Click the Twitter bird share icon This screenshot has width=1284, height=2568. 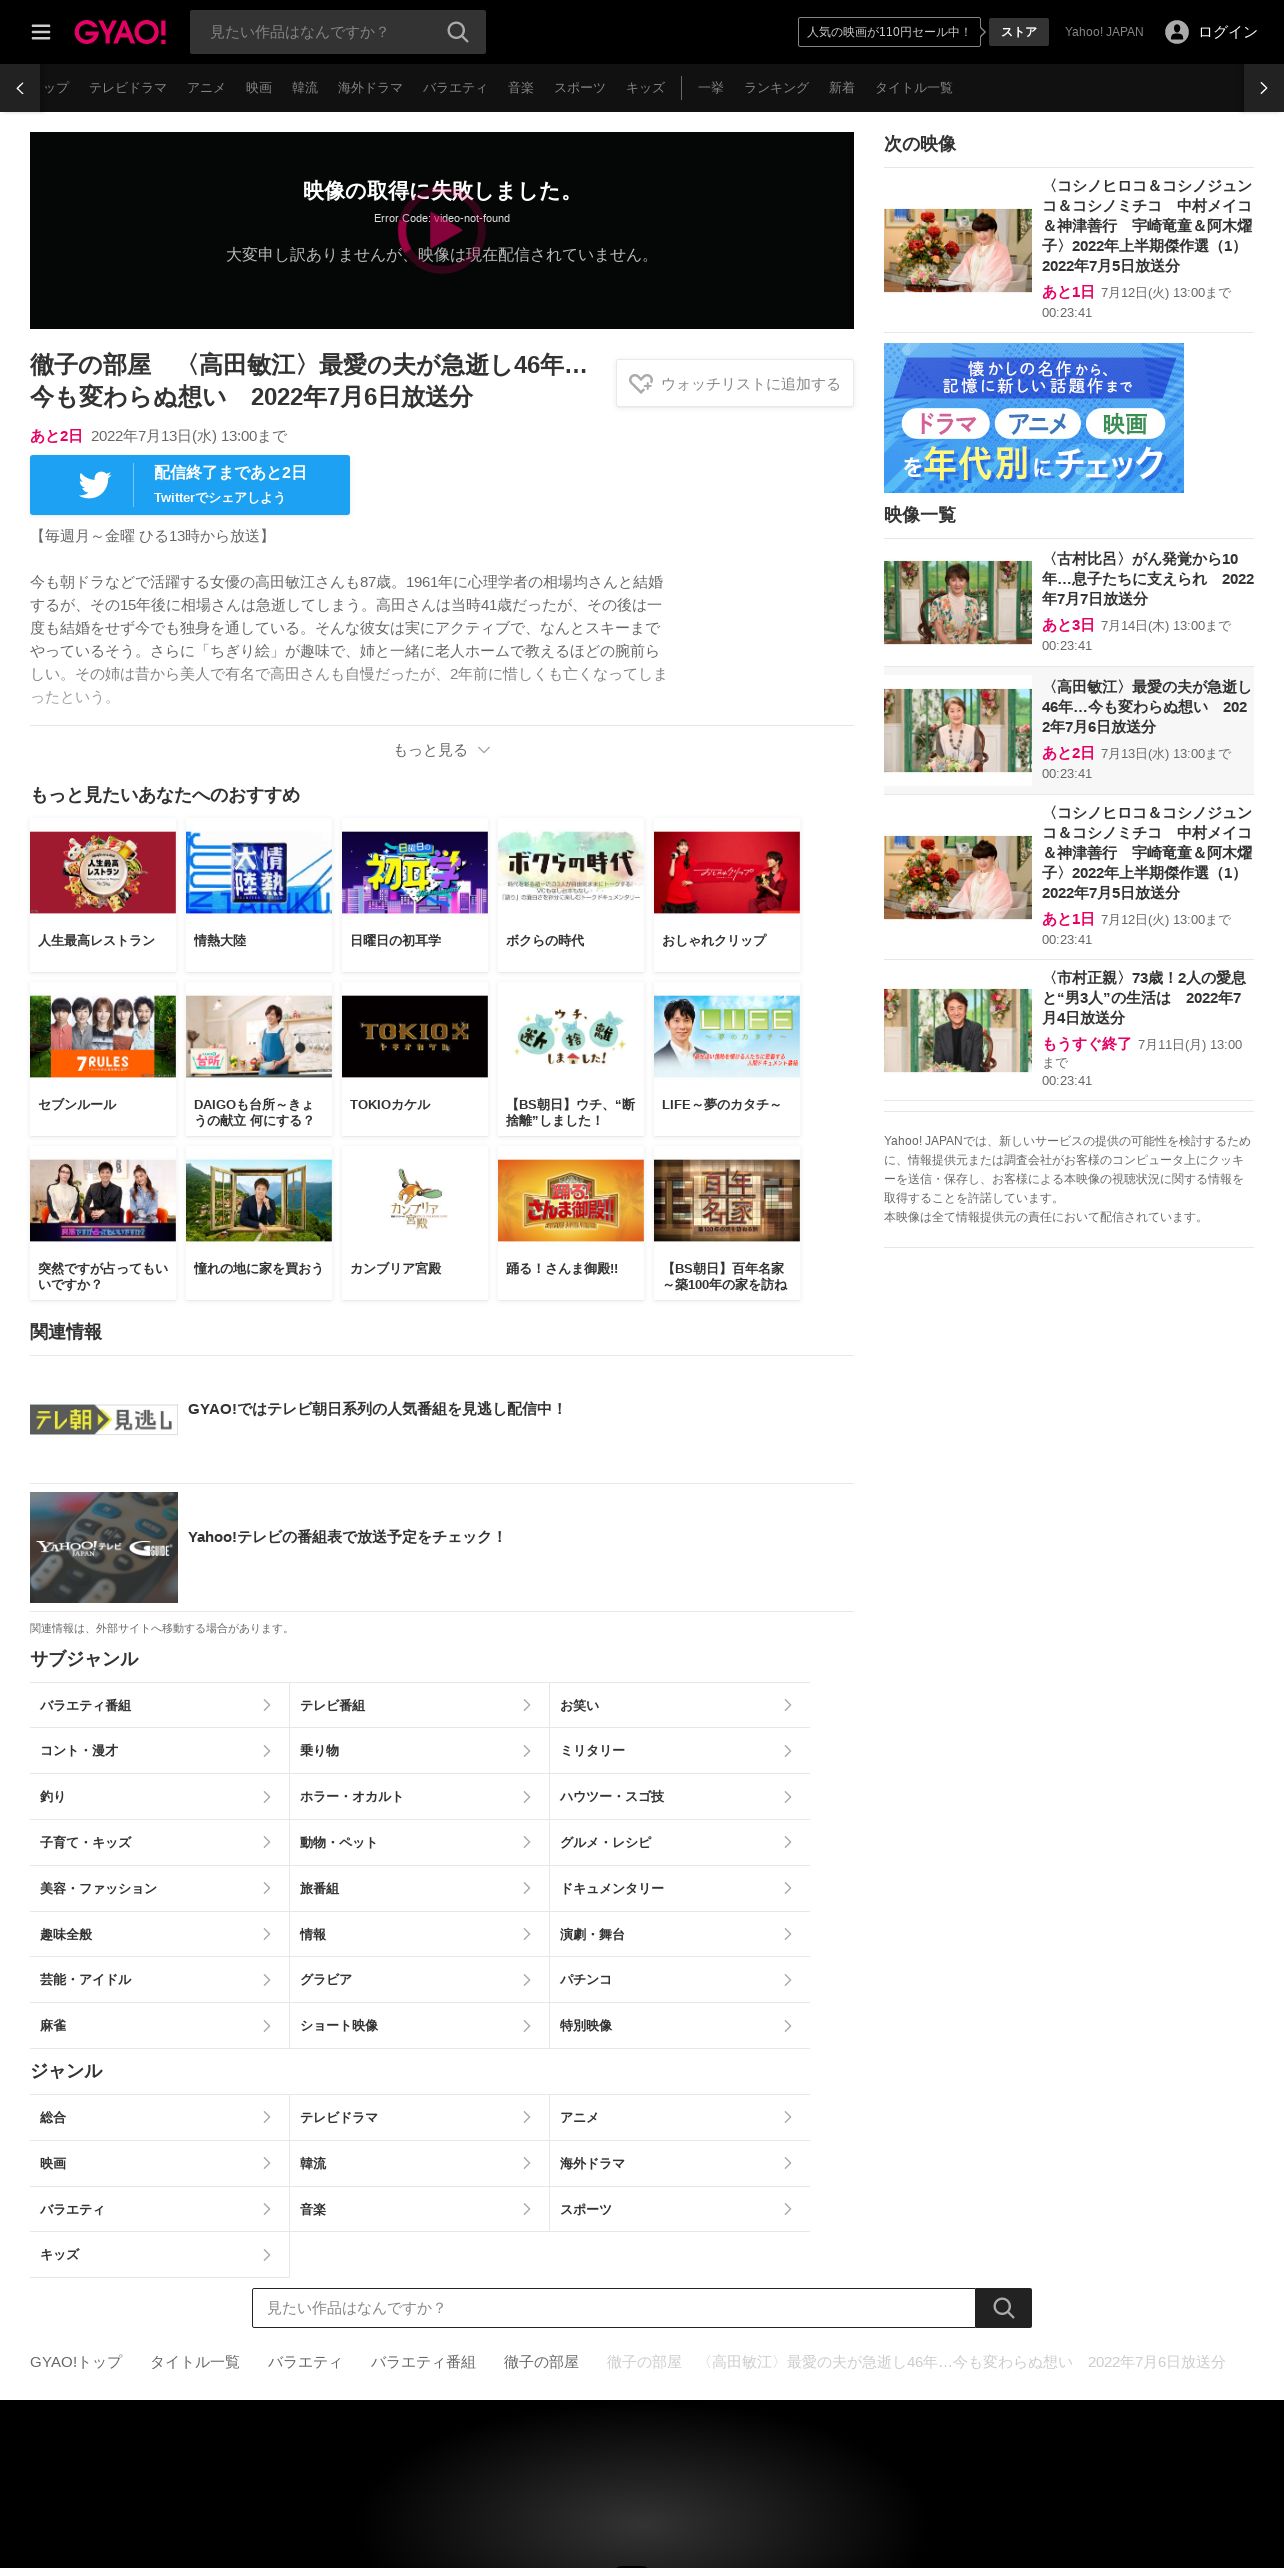pos(95,485)
